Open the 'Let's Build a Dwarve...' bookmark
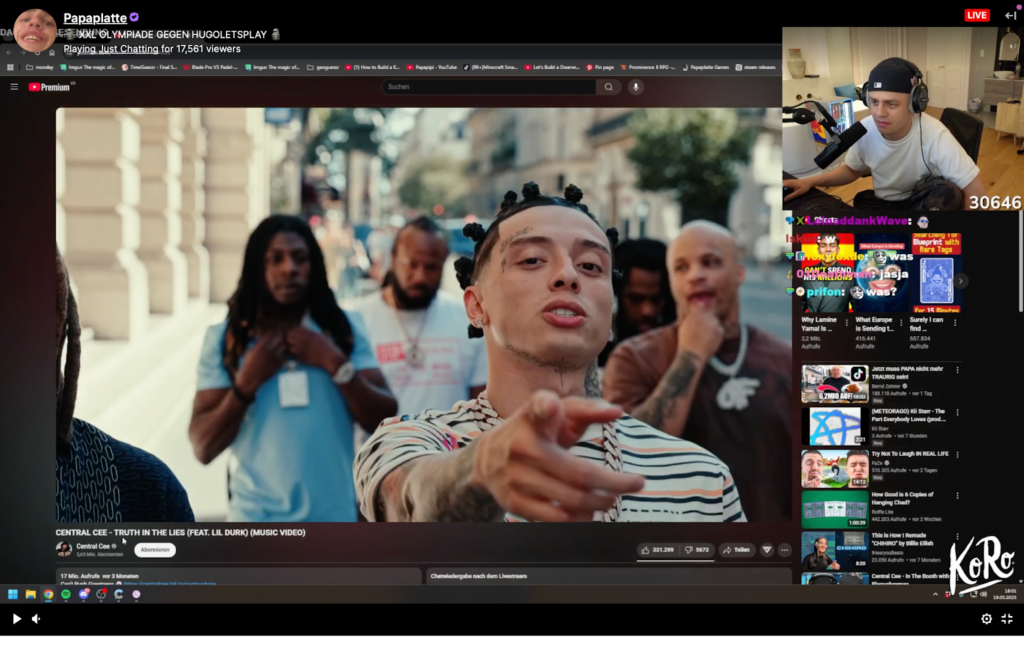The height and width of the screenshot is (648, 1024). 552,67
